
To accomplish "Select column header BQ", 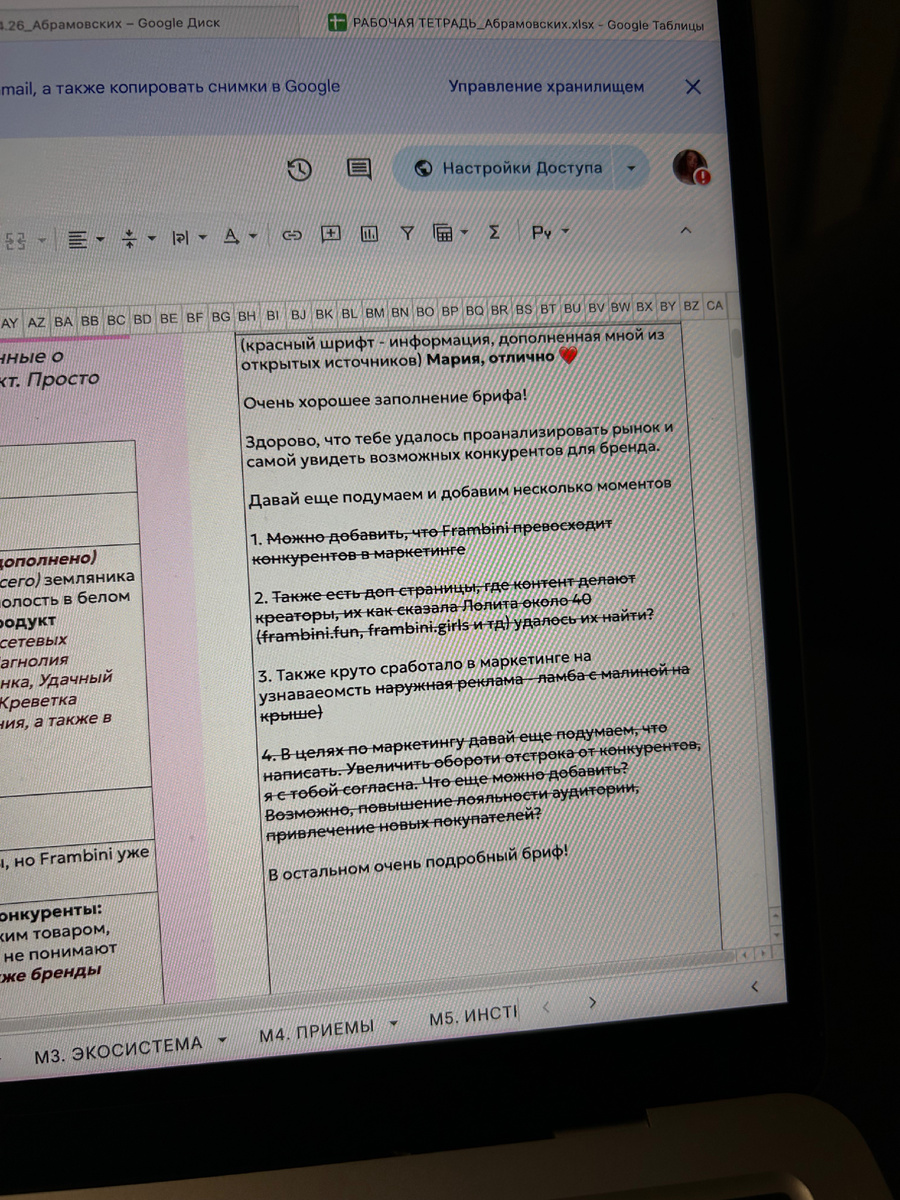I will coord(475,310).
